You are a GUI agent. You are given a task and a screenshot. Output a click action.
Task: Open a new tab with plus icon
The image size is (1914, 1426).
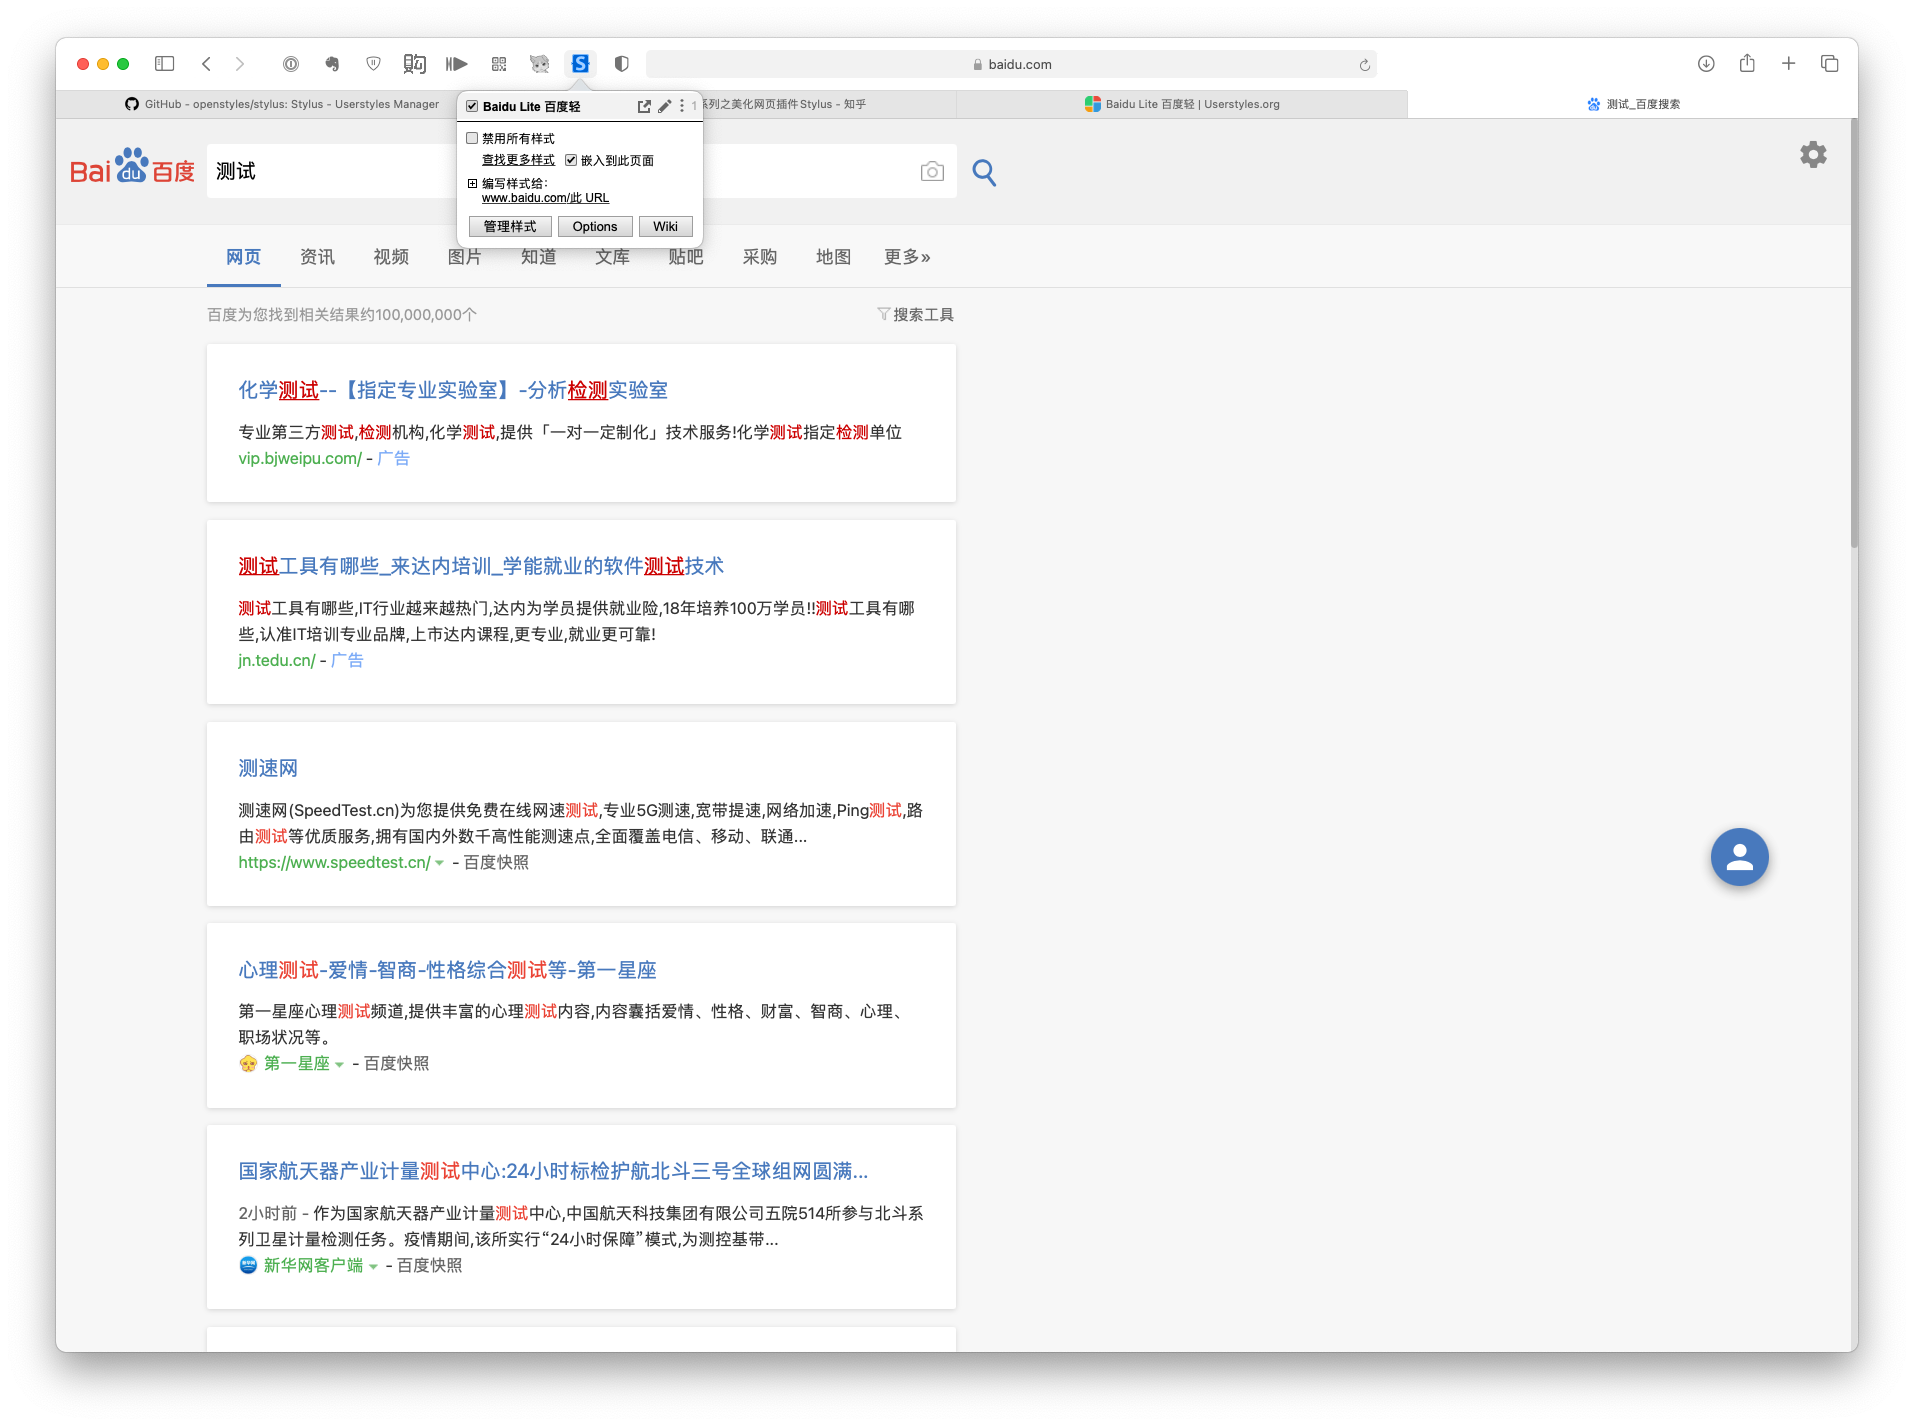(1789, 64)
